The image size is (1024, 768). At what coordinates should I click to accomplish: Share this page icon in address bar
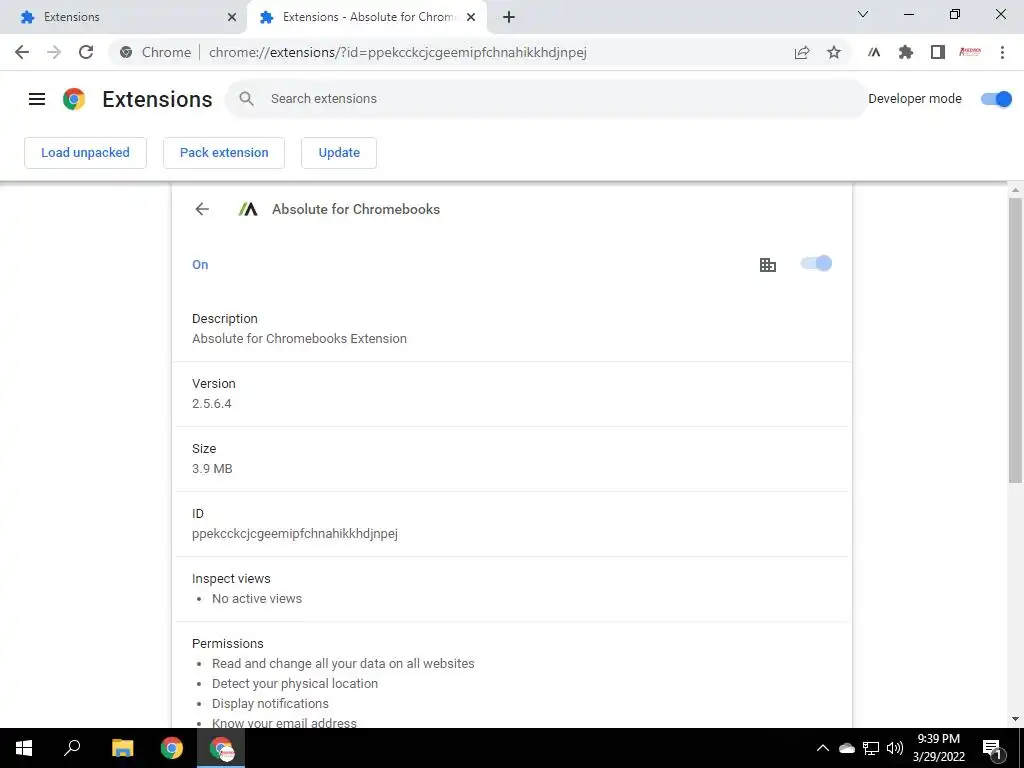tap(802, 52)
